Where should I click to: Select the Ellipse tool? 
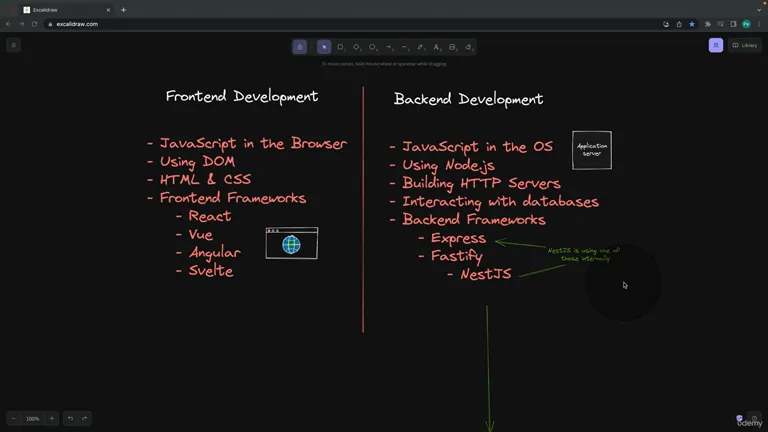[x=373, y=47]
